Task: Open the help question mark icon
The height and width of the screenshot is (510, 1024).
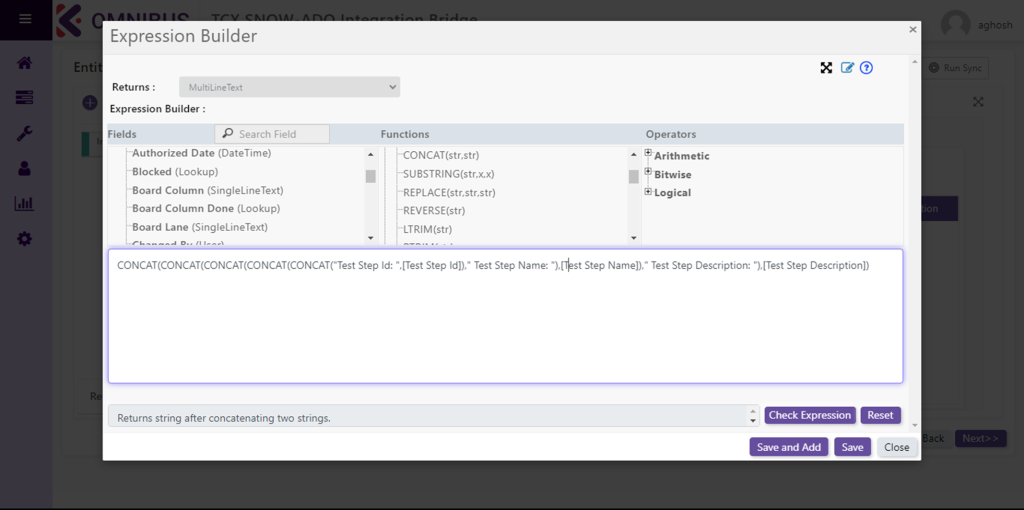Action: [x=867, y=68]
